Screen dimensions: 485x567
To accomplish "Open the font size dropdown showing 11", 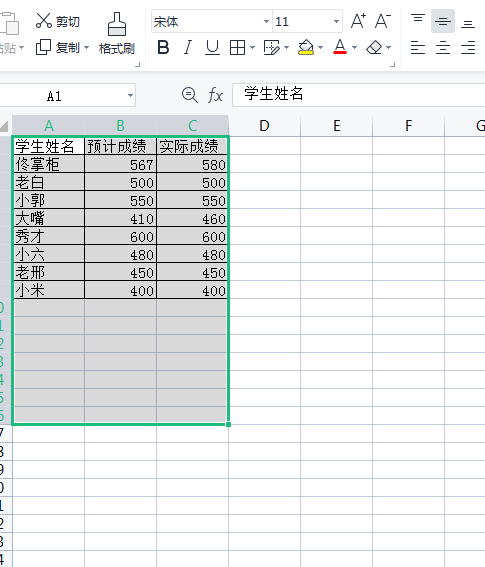I will [336, 22].
